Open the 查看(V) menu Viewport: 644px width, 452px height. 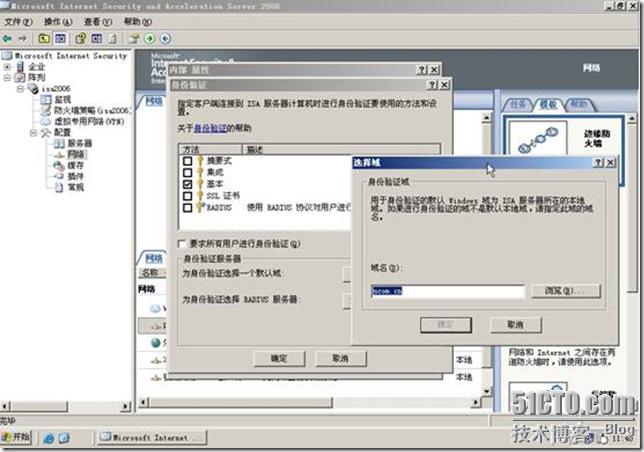[98, 22]
